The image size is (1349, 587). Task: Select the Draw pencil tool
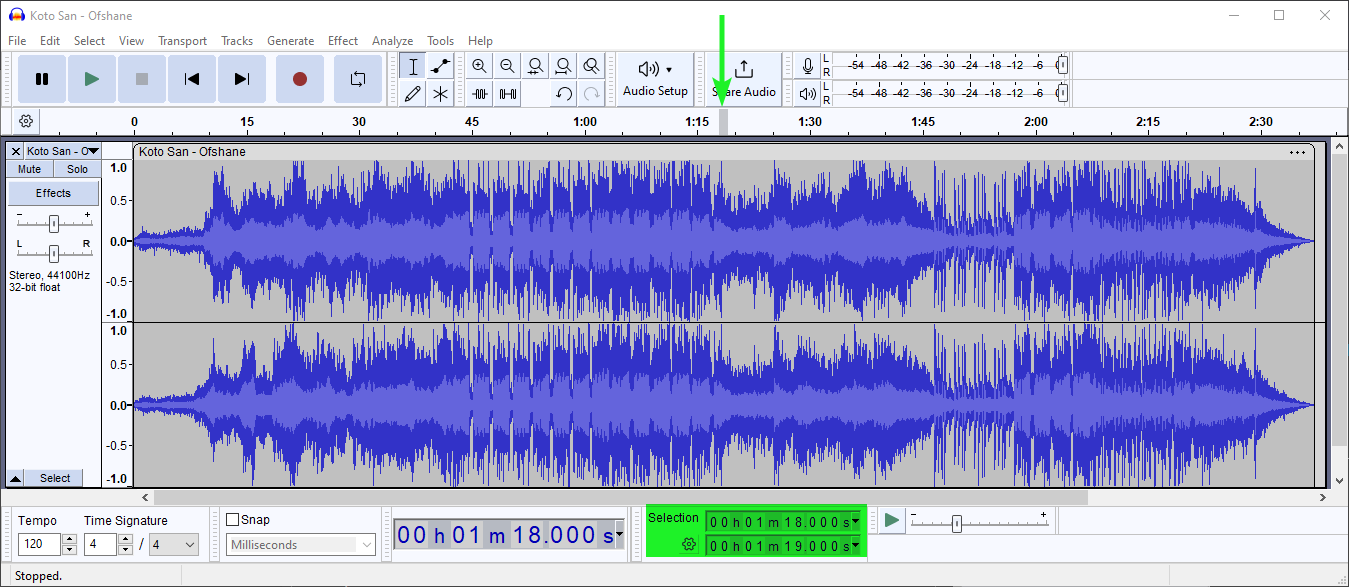coord(412,94)
